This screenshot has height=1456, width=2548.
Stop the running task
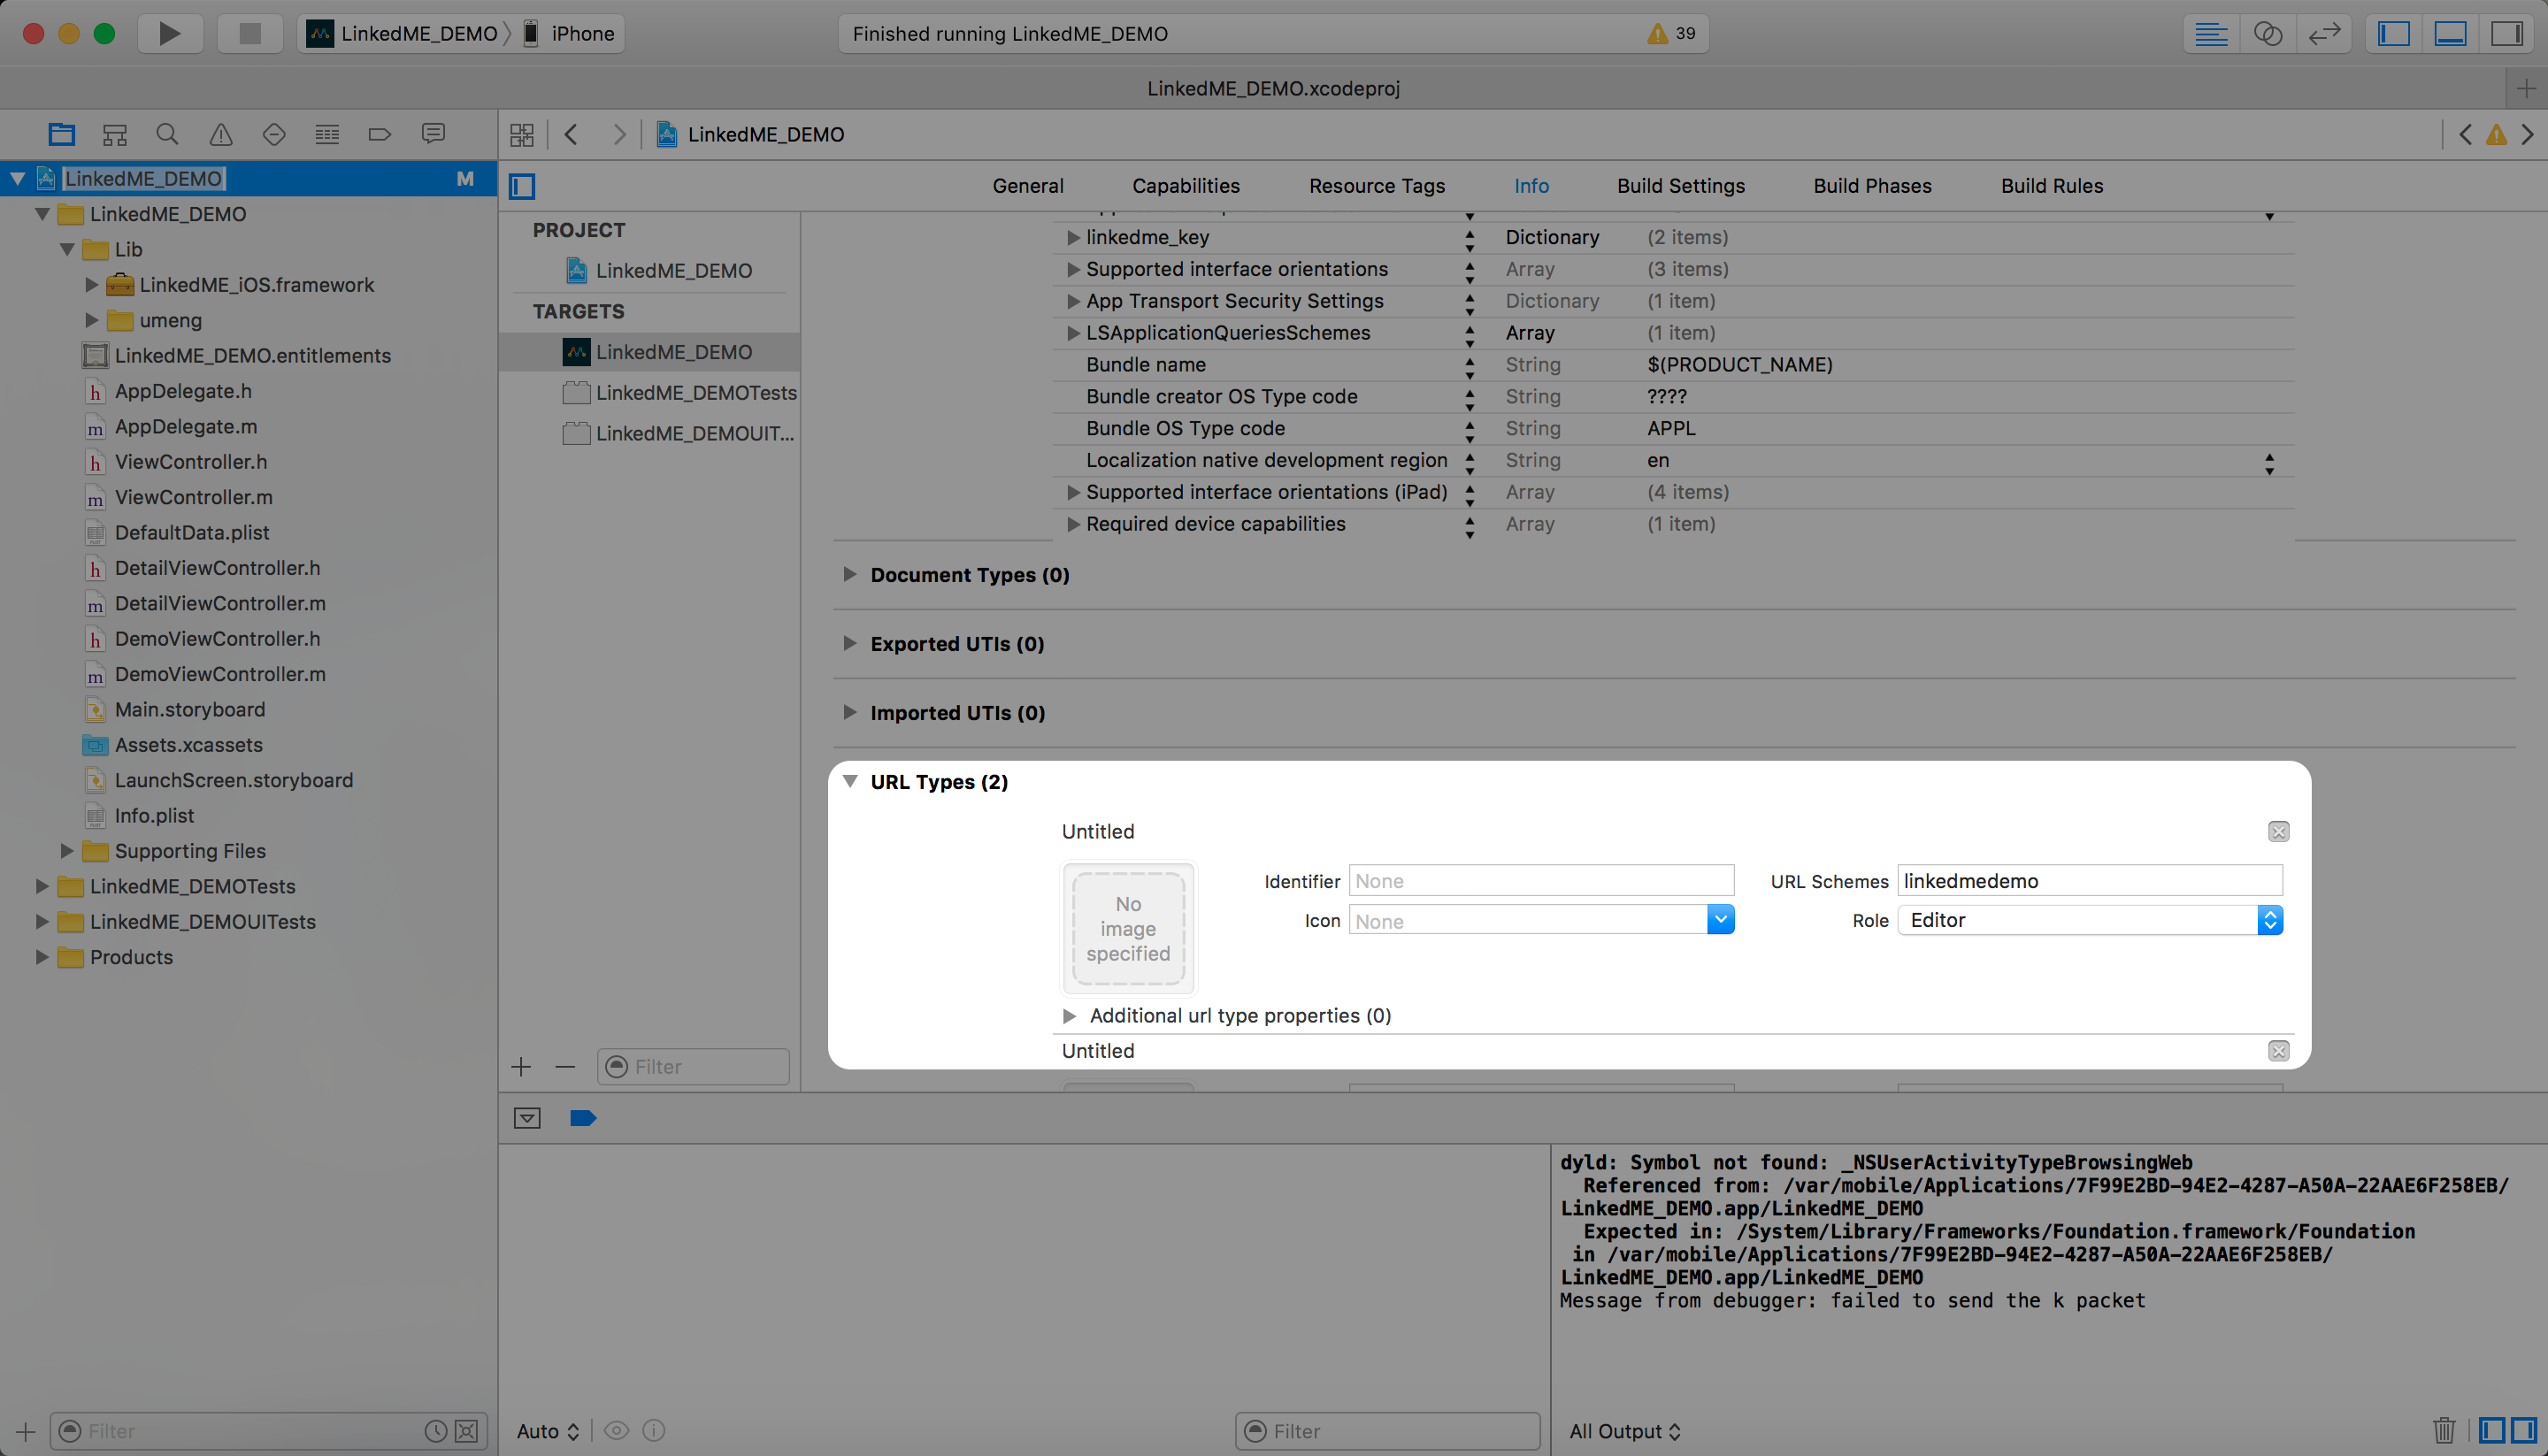coord(250,33)
